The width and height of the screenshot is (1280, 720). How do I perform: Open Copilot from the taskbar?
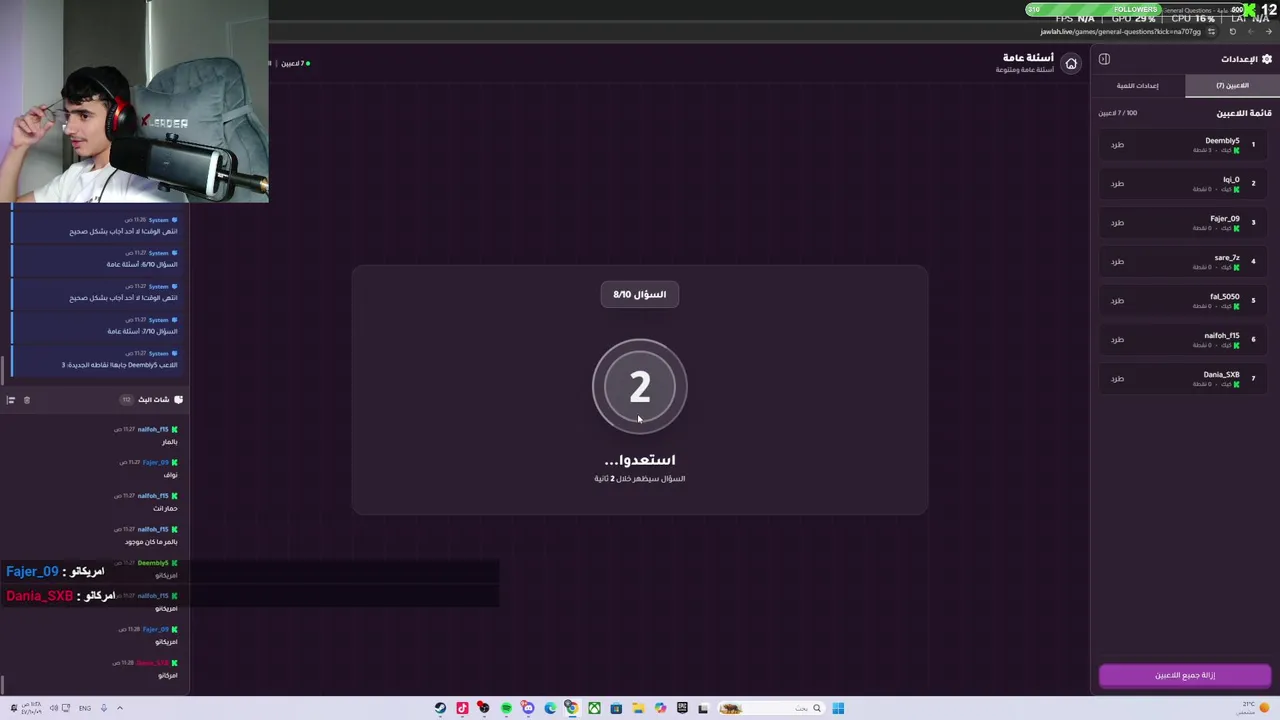(x=660, y=708)
